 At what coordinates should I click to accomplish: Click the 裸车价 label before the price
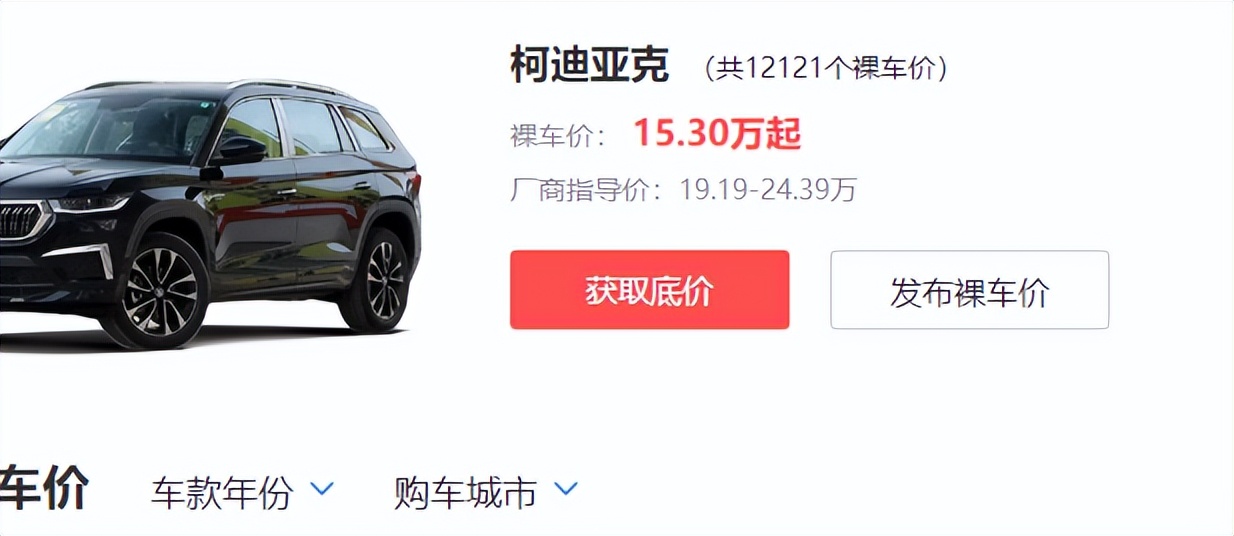tap(558, 135)
